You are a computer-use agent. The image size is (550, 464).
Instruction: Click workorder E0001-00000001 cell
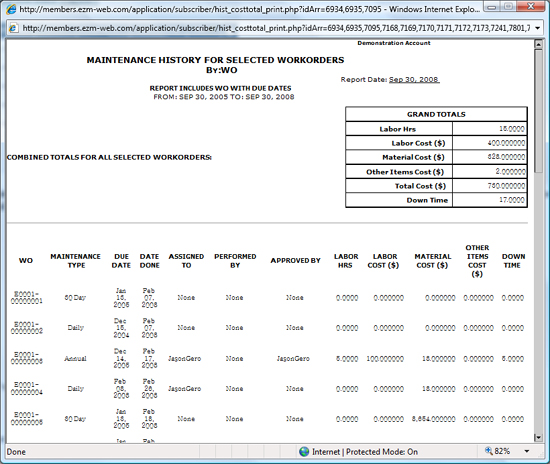27,297
